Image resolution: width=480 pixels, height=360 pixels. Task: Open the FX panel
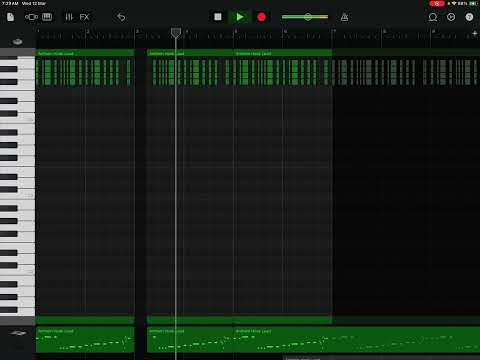click(x=84, y=17)
